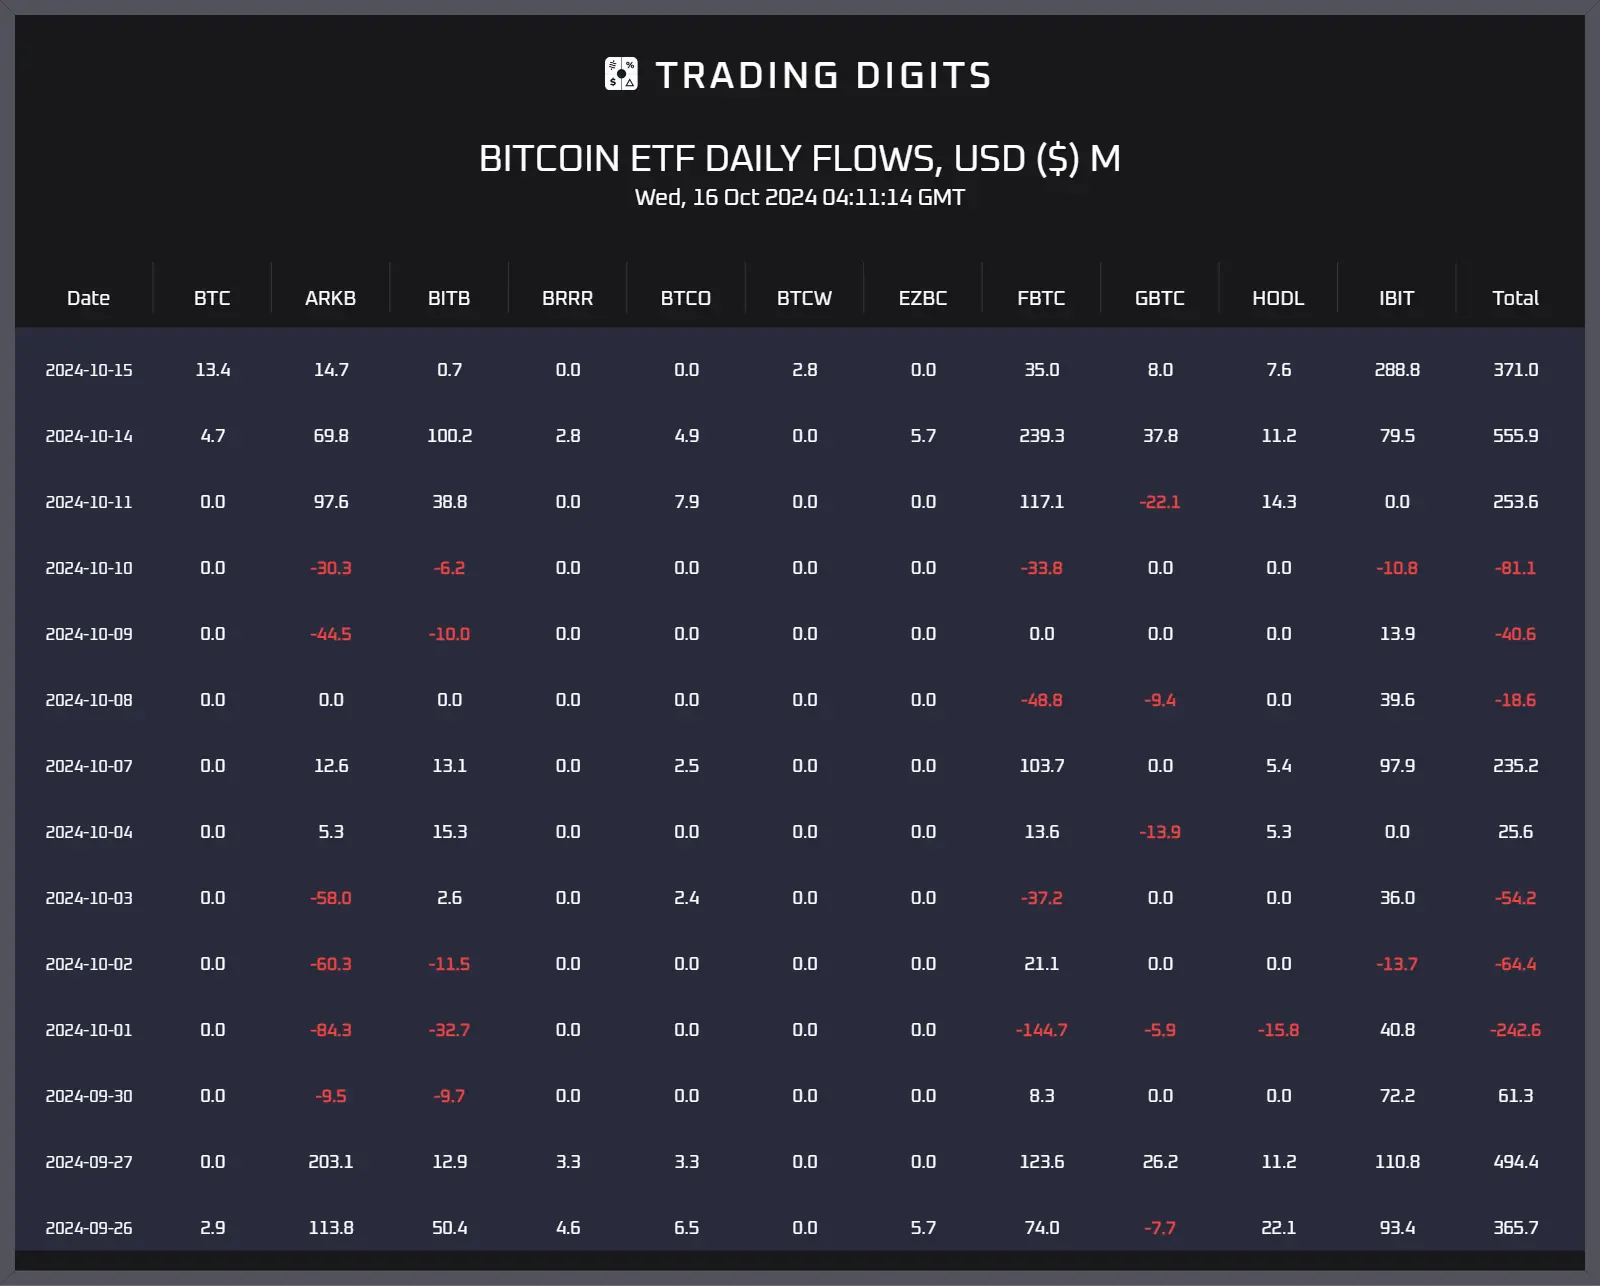Click the BITB column header
This screenshot has height=1286, width=1600.
coord(449,298)
